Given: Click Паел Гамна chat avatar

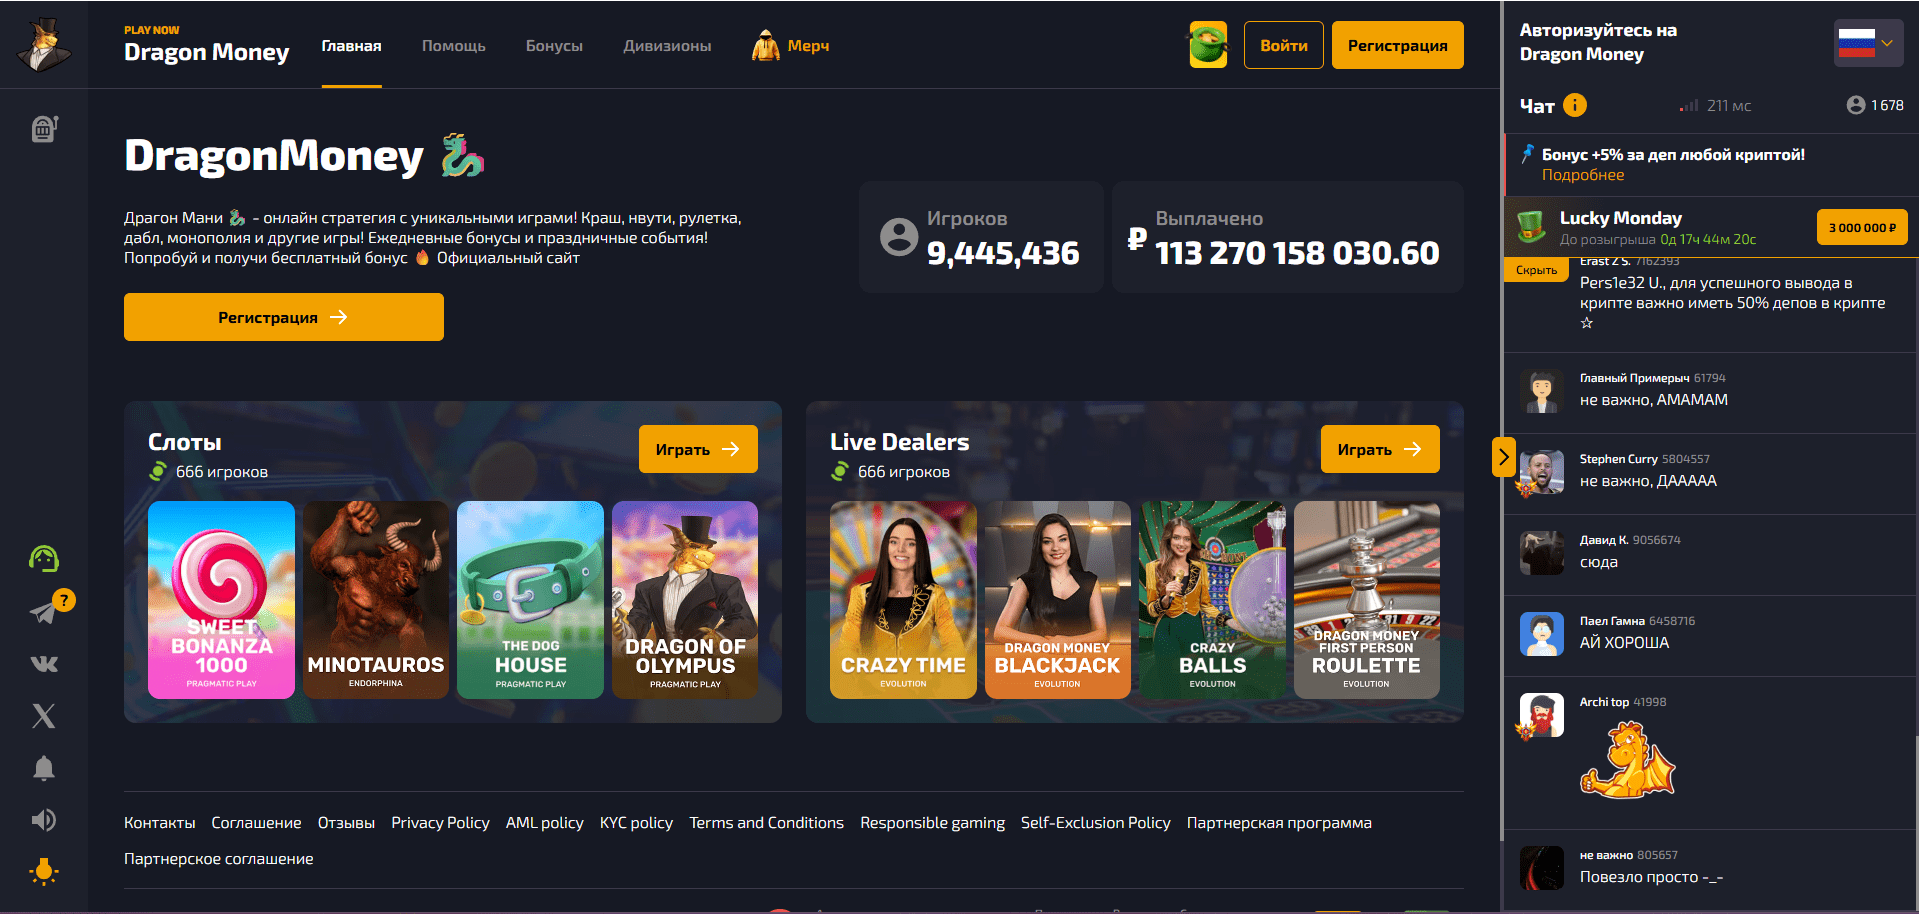Looking at the screenshot, I should (x=1541, y=635).
